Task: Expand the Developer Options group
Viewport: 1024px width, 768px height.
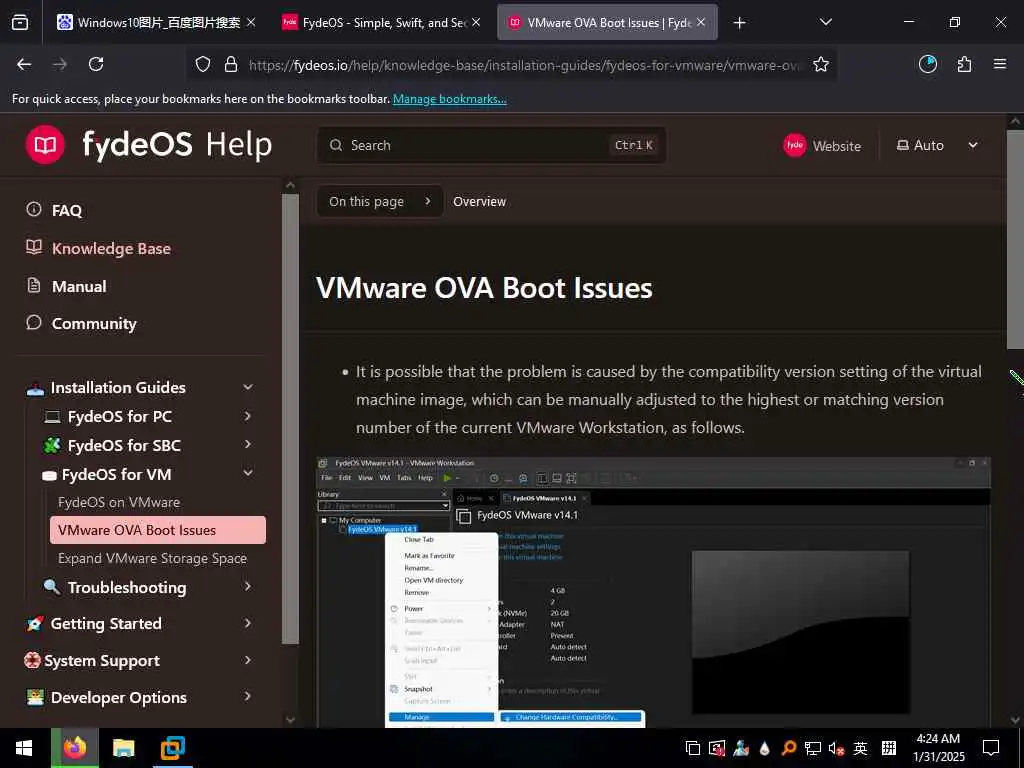Action: pos(248,697)
